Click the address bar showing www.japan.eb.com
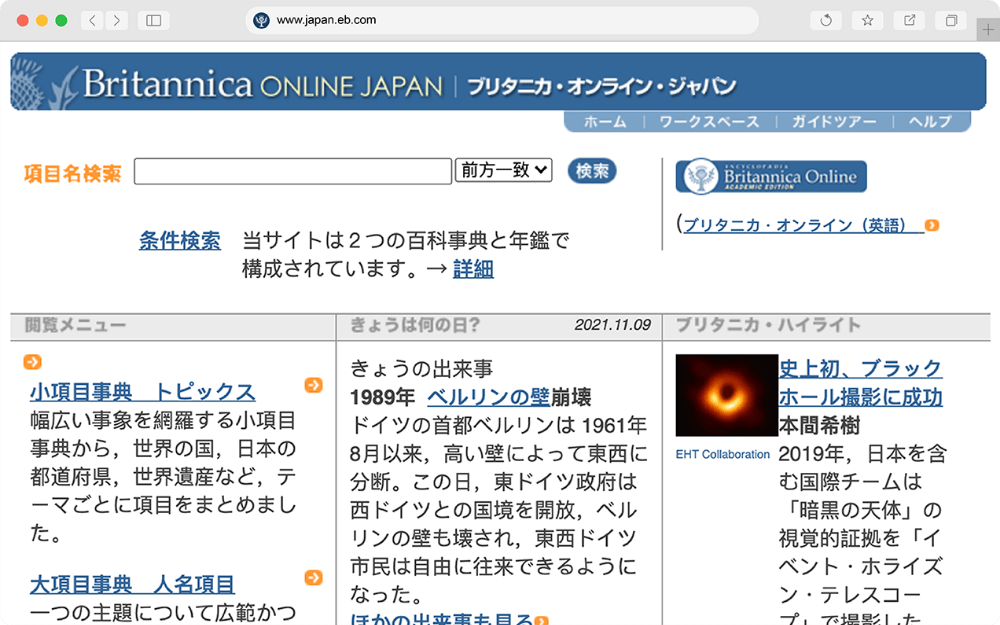The height and width of the screenshot is (625, 1000). coord(502,20)
